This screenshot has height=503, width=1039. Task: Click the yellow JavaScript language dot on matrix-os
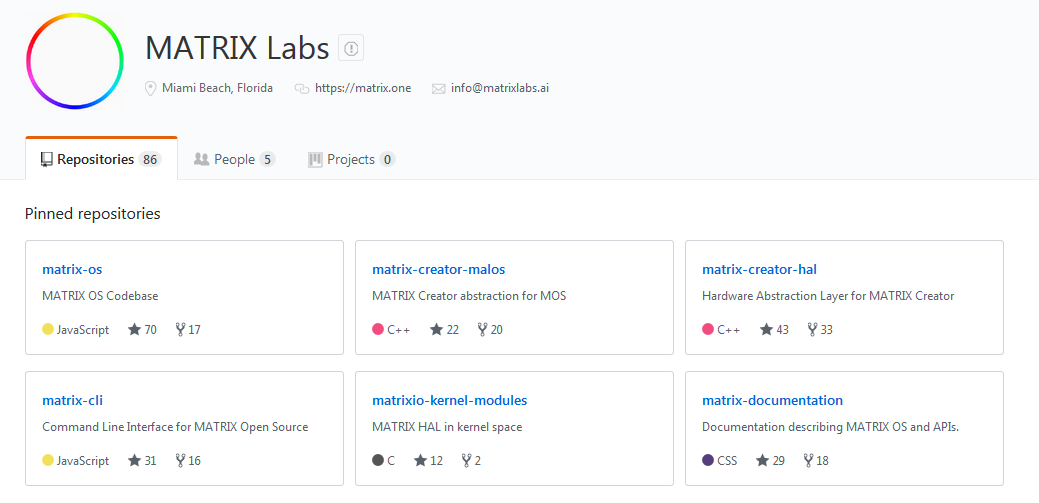[x=48, y=329]
